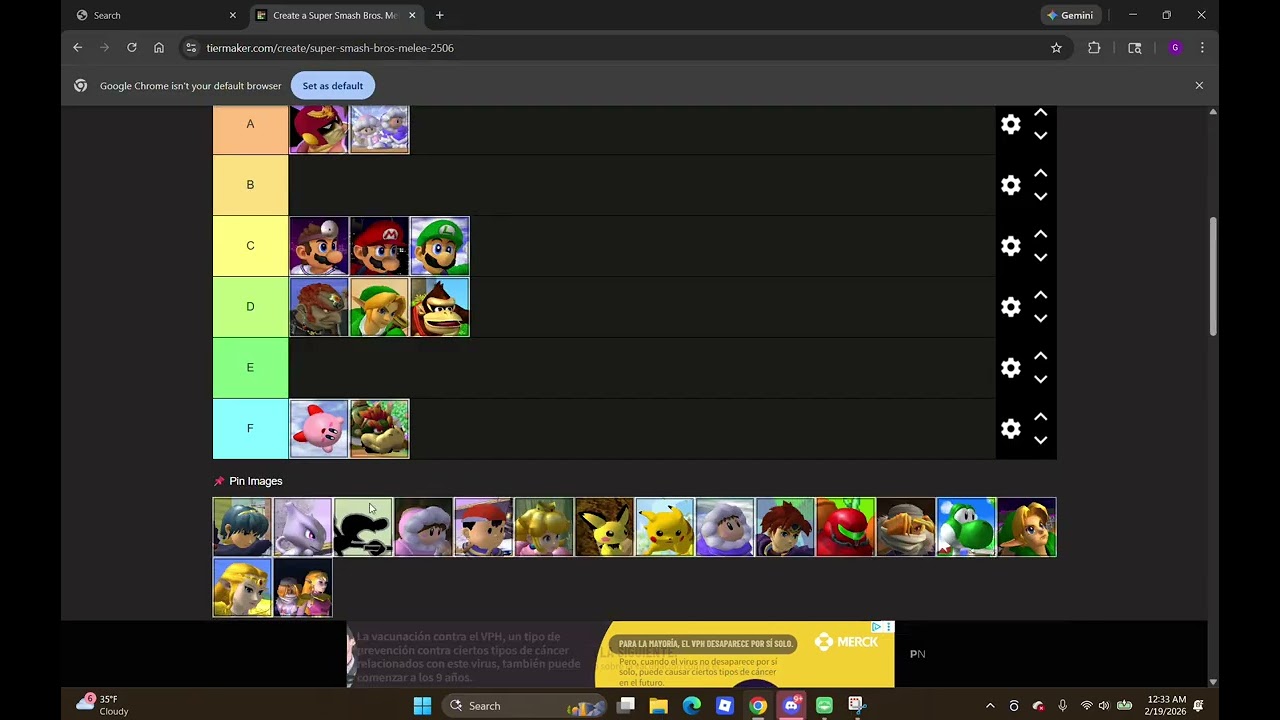Select light green tier D label
Viewport: 1280px width, 720px height.
click(x=250, y=307)
